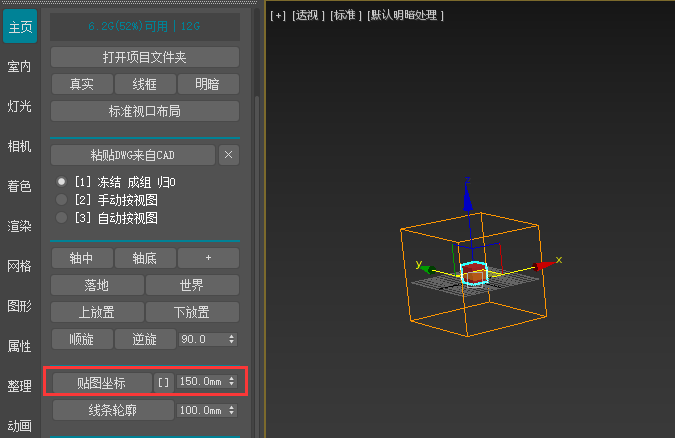The image size is (675, 438).
Task: Click the 轴底 pivot button
Action: pos(145,258)
